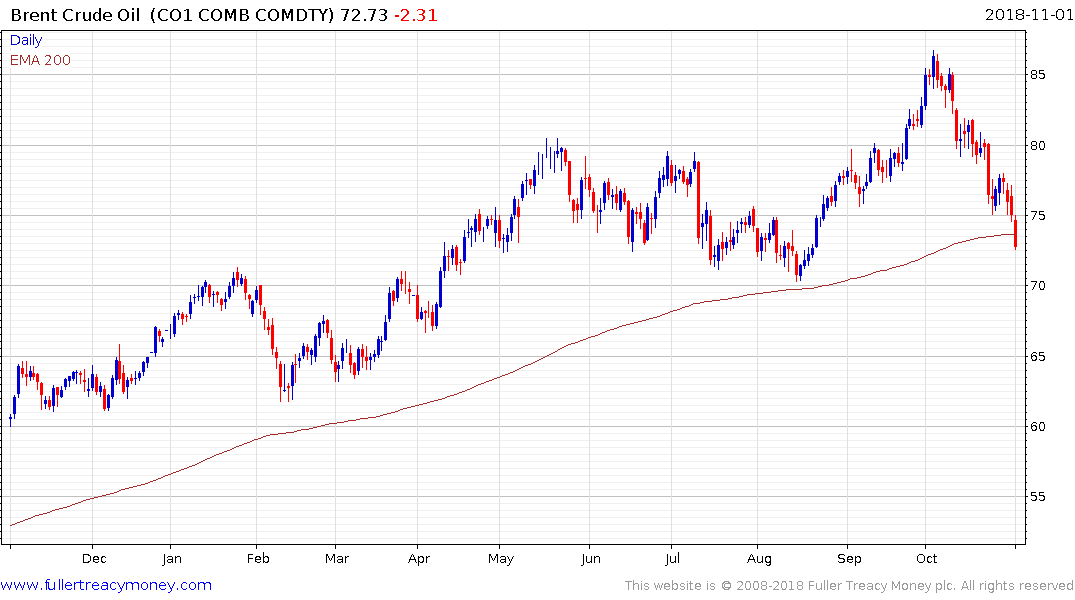Click the Oct month axis label
The image size is (1075, 600).
[926, 558]
